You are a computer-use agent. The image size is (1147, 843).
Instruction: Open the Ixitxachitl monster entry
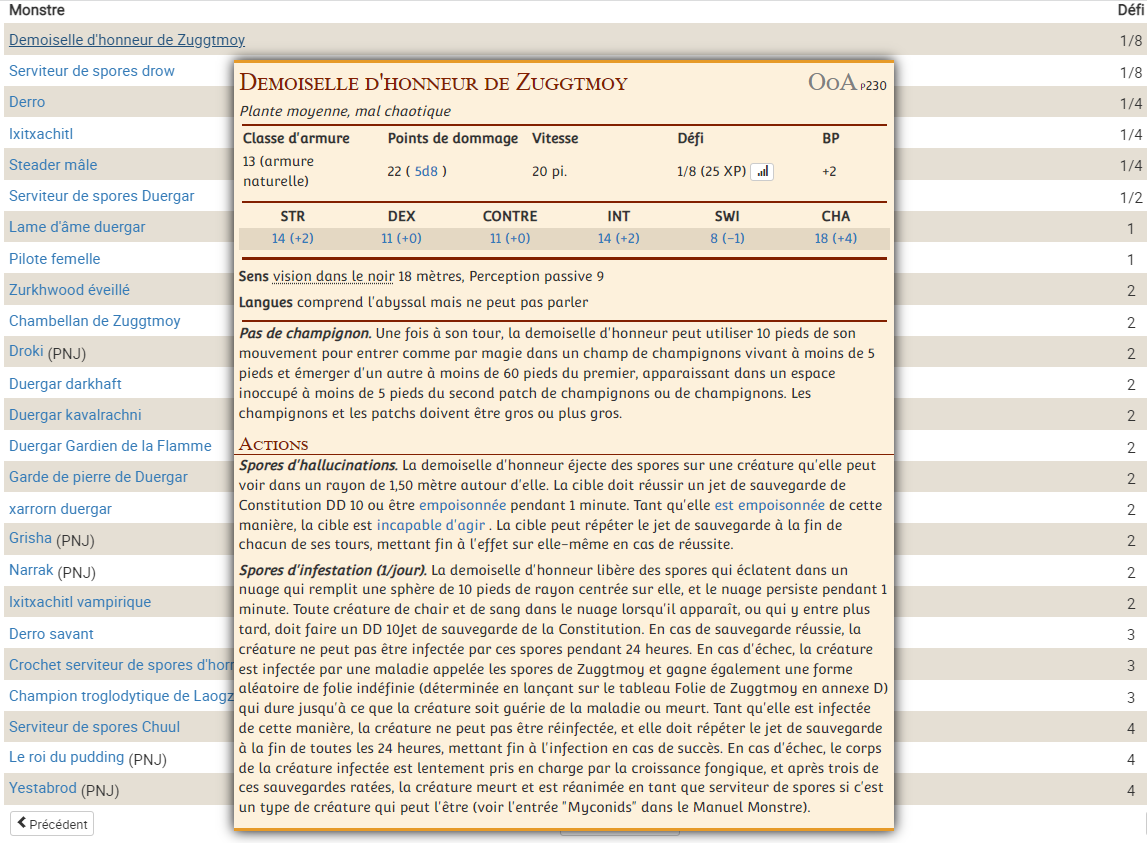click(x=41, y=134)
